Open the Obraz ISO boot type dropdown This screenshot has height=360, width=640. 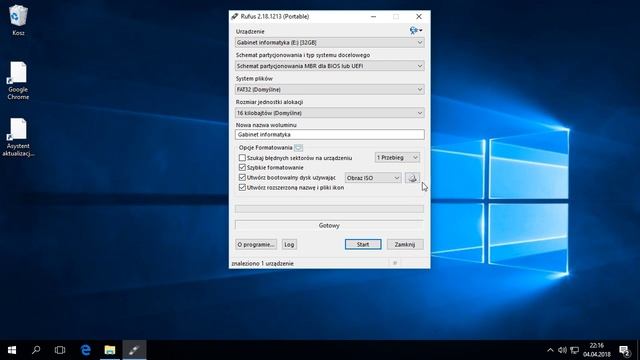(373, 178)
